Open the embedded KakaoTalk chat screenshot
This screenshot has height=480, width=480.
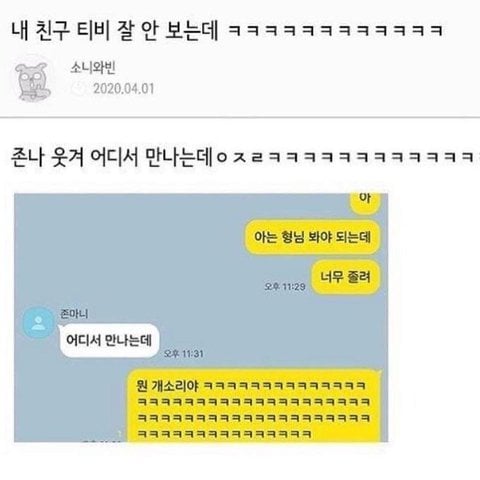pos(201,318)
